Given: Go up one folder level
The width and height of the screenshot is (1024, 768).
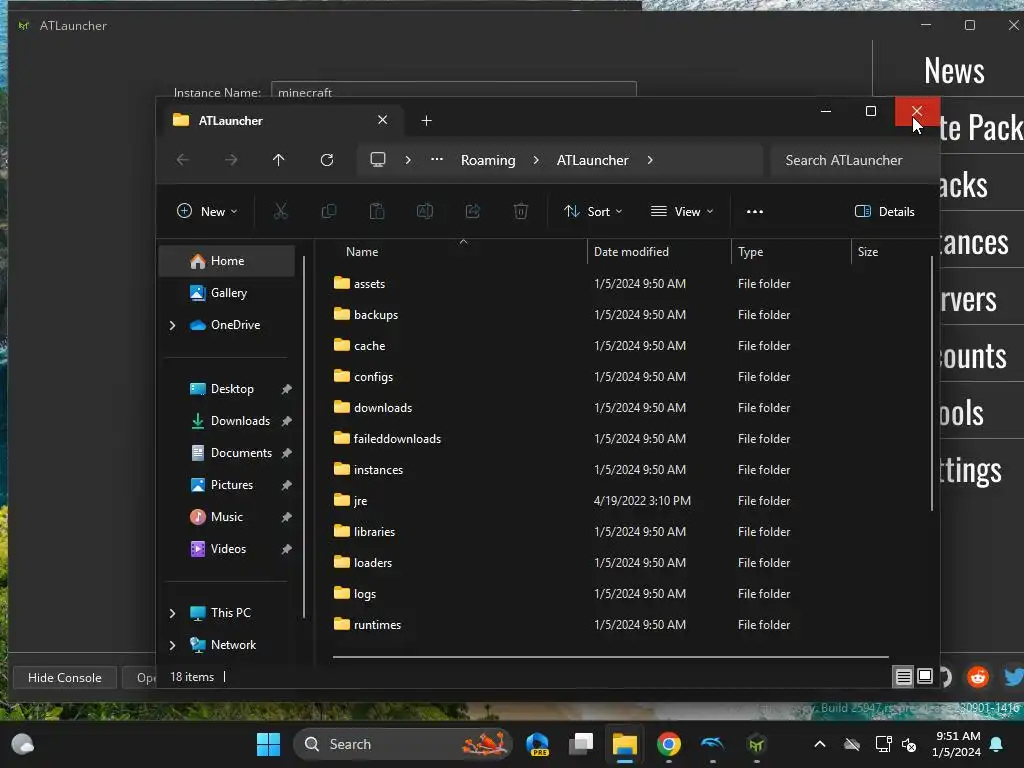Looking at the screenshot, I should [279, 160].
